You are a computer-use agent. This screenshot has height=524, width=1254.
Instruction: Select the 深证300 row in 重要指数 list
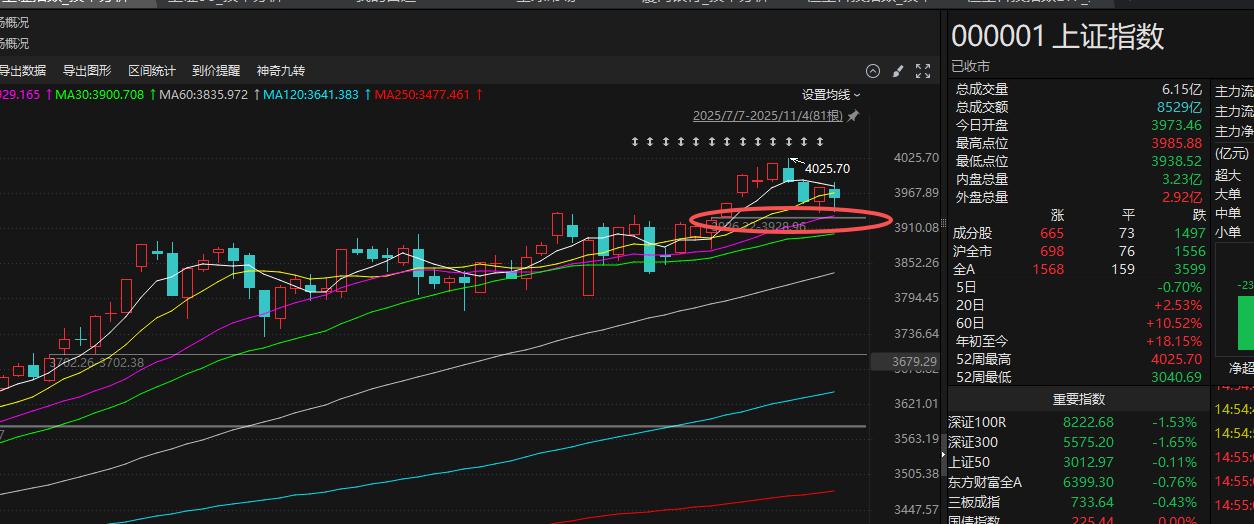(1072, 442)
